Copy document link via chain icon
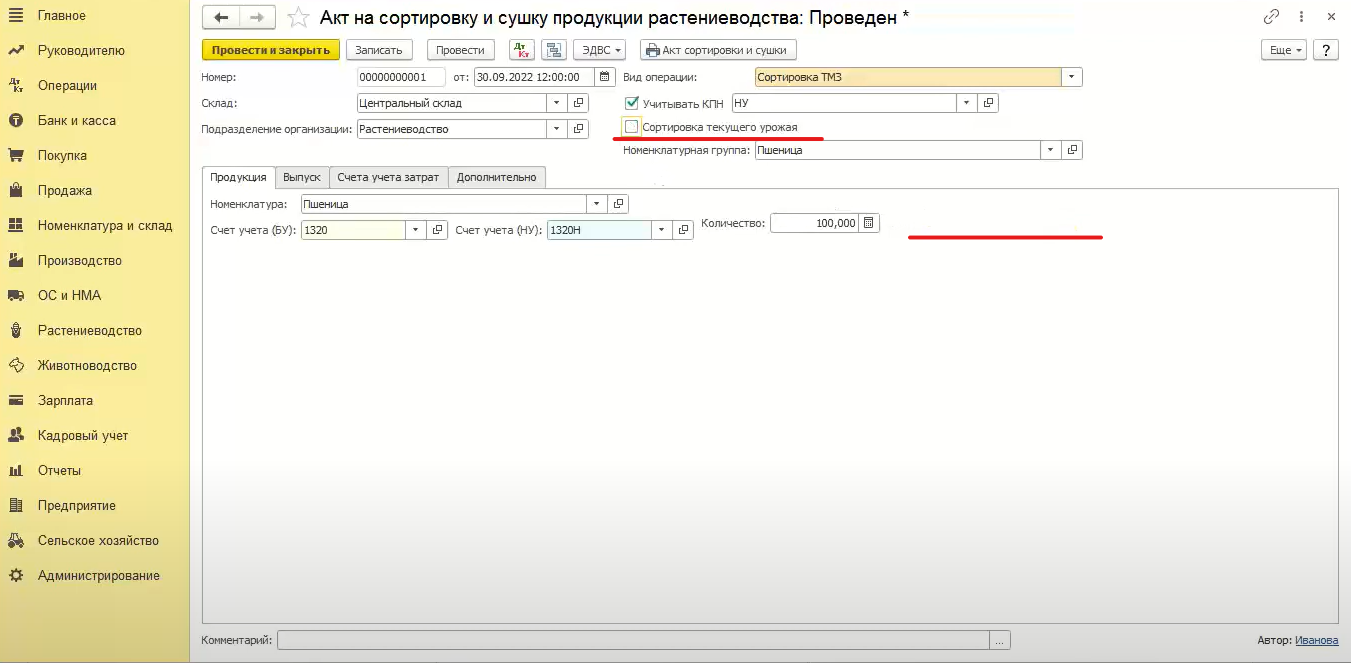Screen dimensions: 1351x663 [x=1272, y=17]
